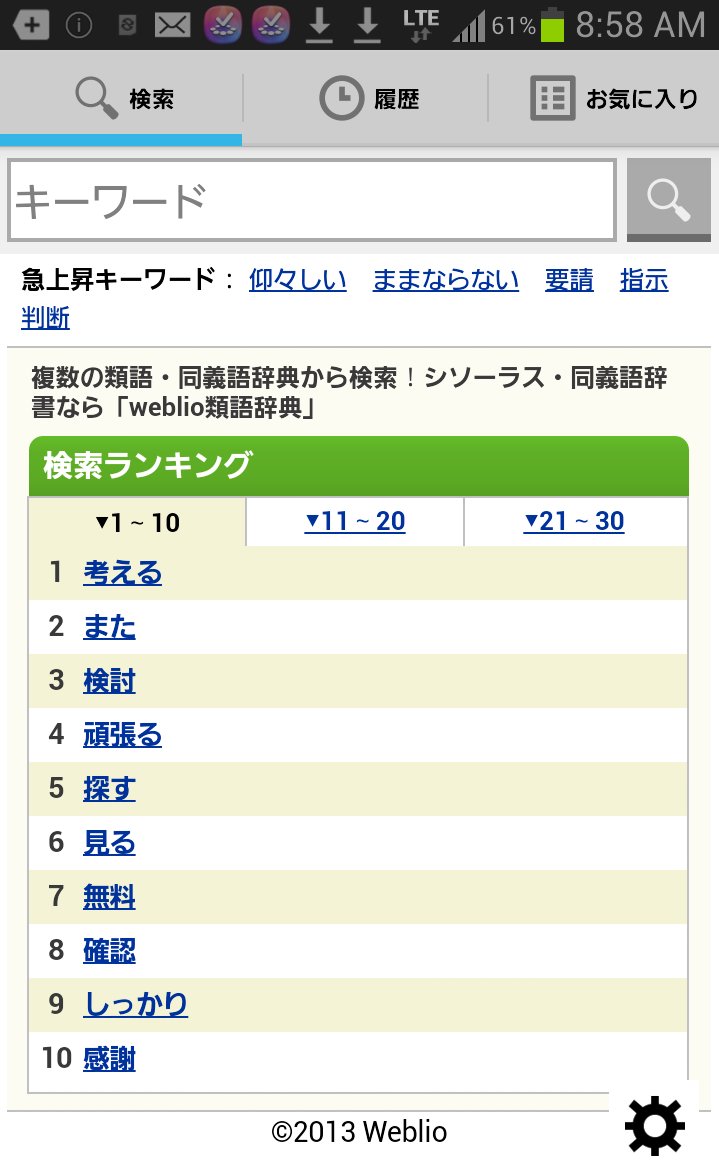Open trending keyword ままならない
This screenshot has width=719, height=1174.
click(446, 280)
